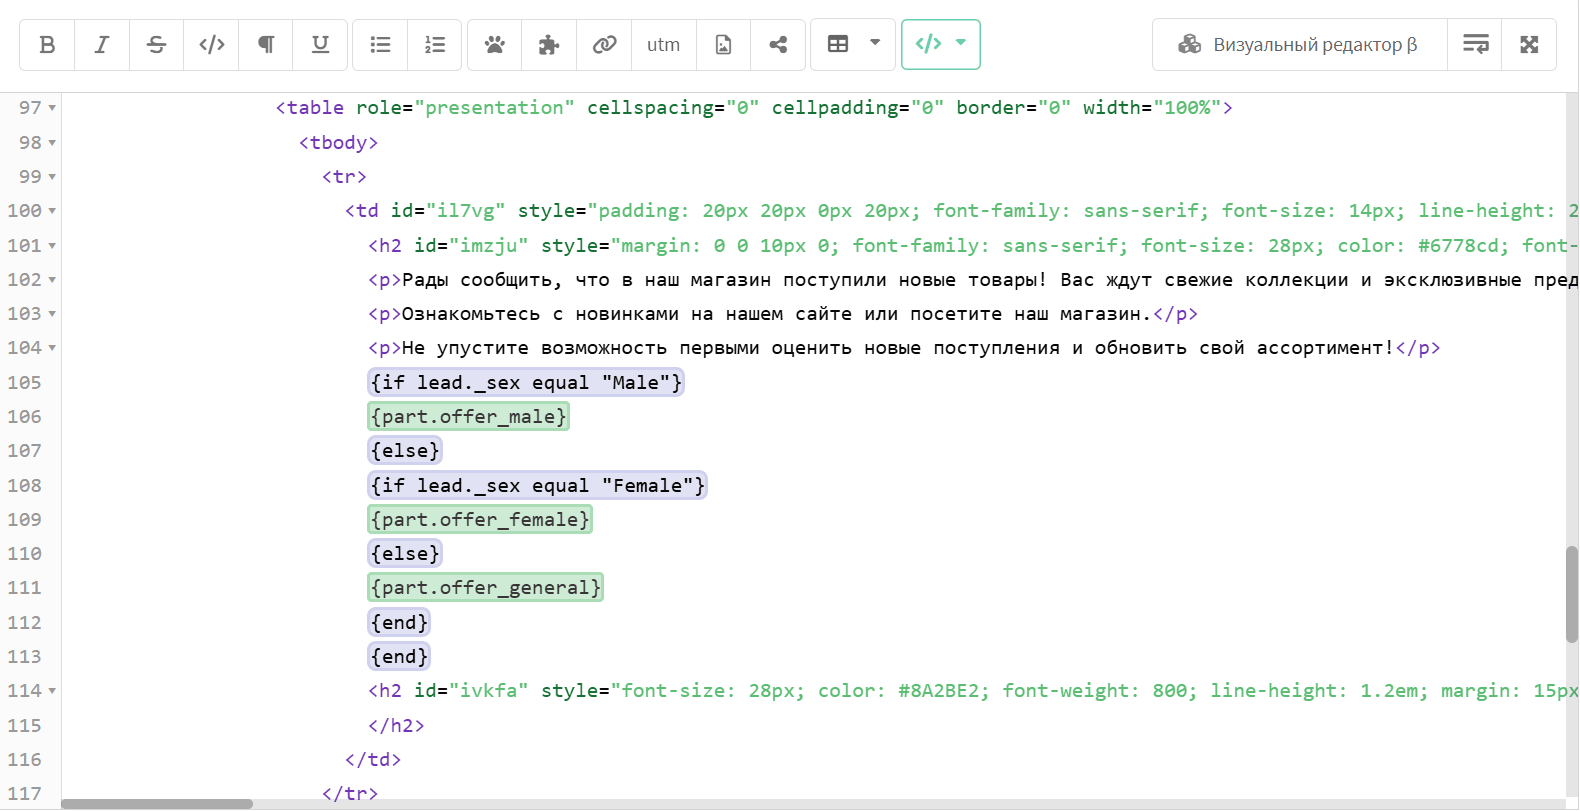Viewport: 1580px width, 811px height.
Task: Click the {end} tag on line 112
Action: (x=399, y=622)
